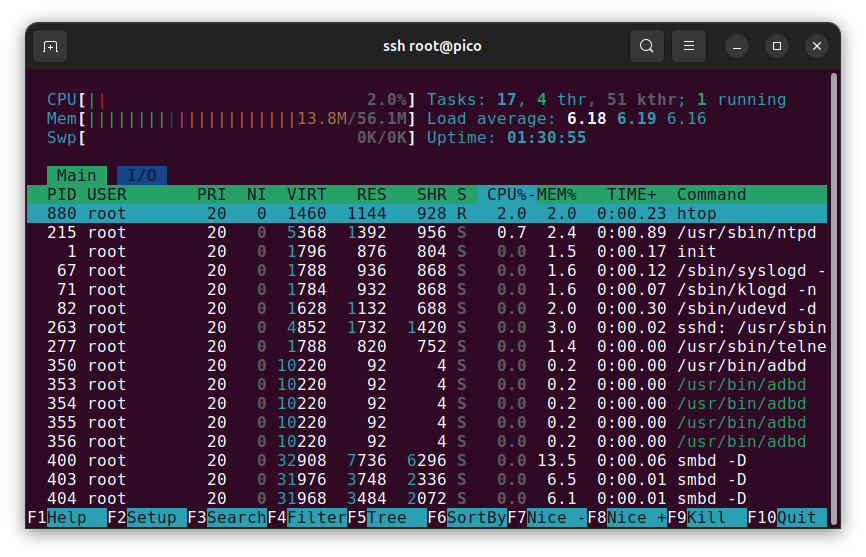Click the CPU usage meter bar

pos(231,100)
